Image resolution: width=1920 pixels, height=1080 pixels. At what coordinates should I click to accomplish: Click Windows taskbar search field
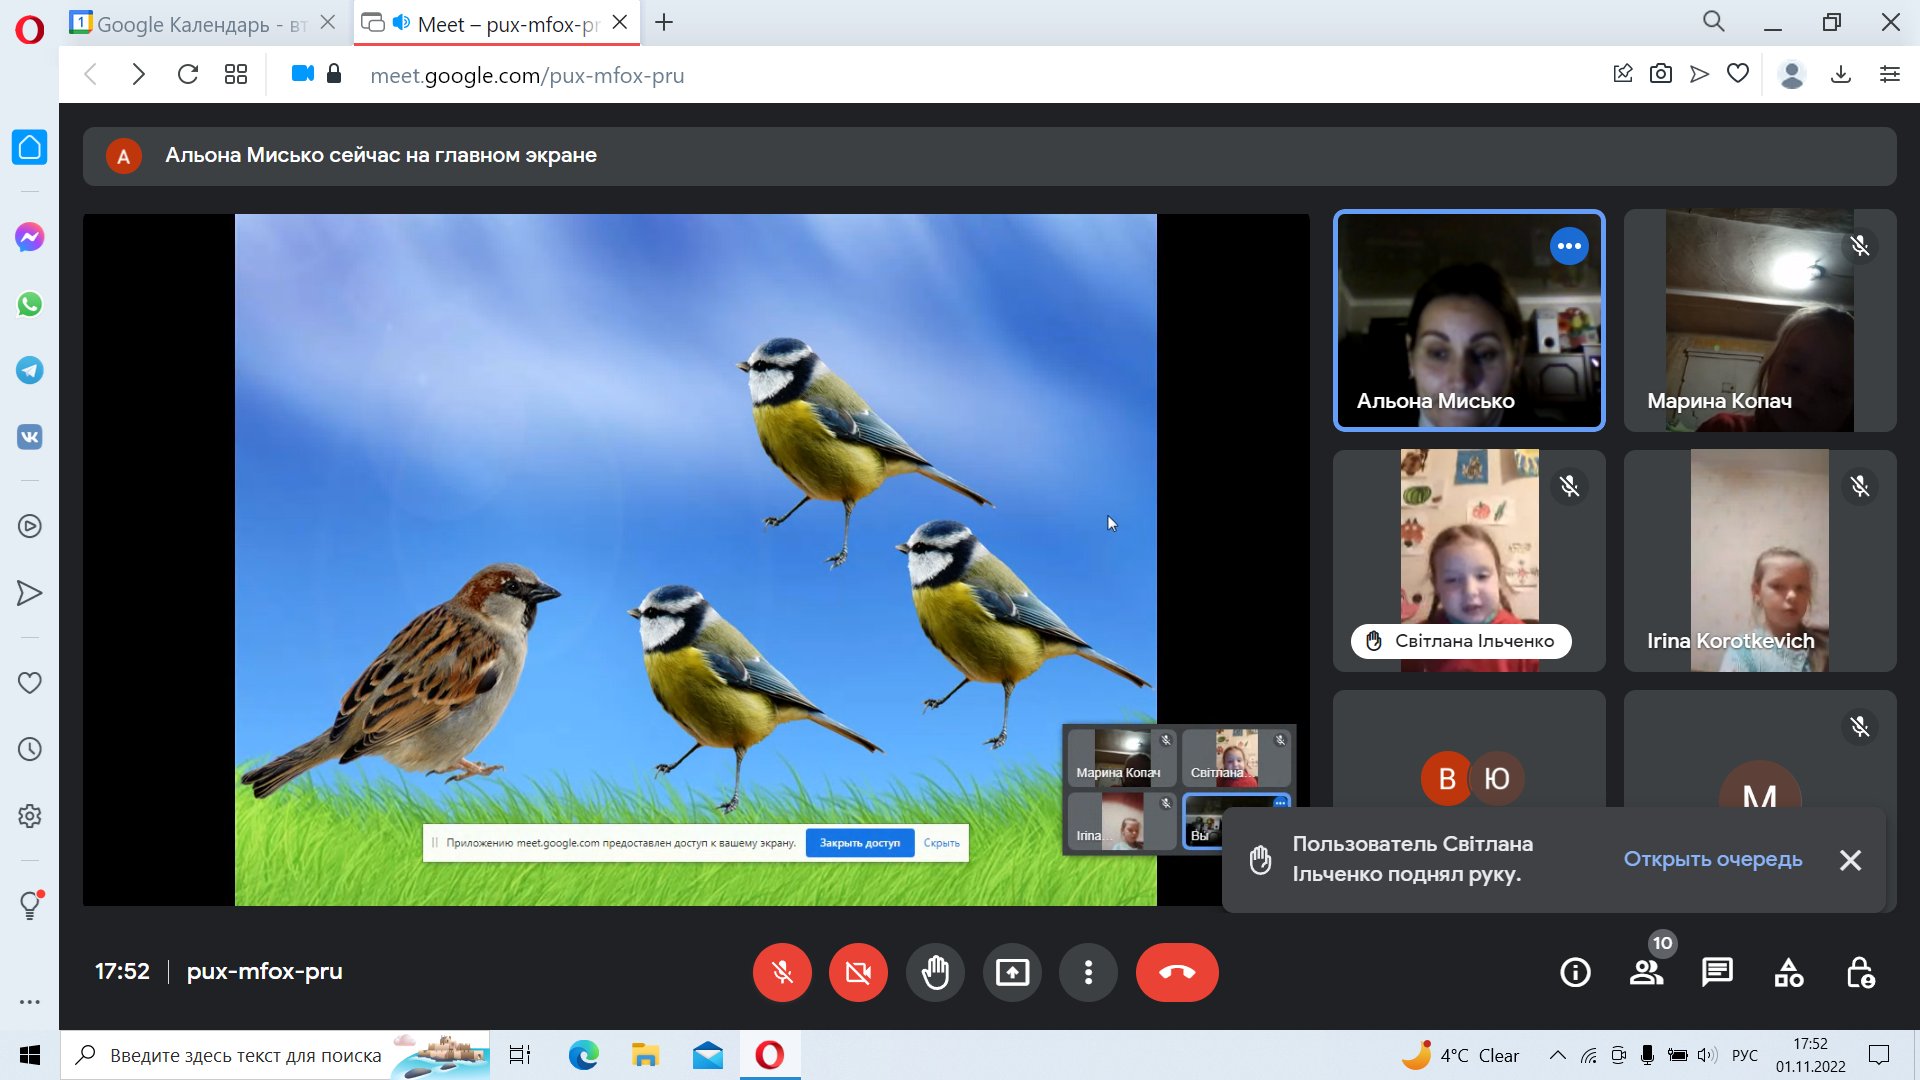click(x=245, y=1055)
